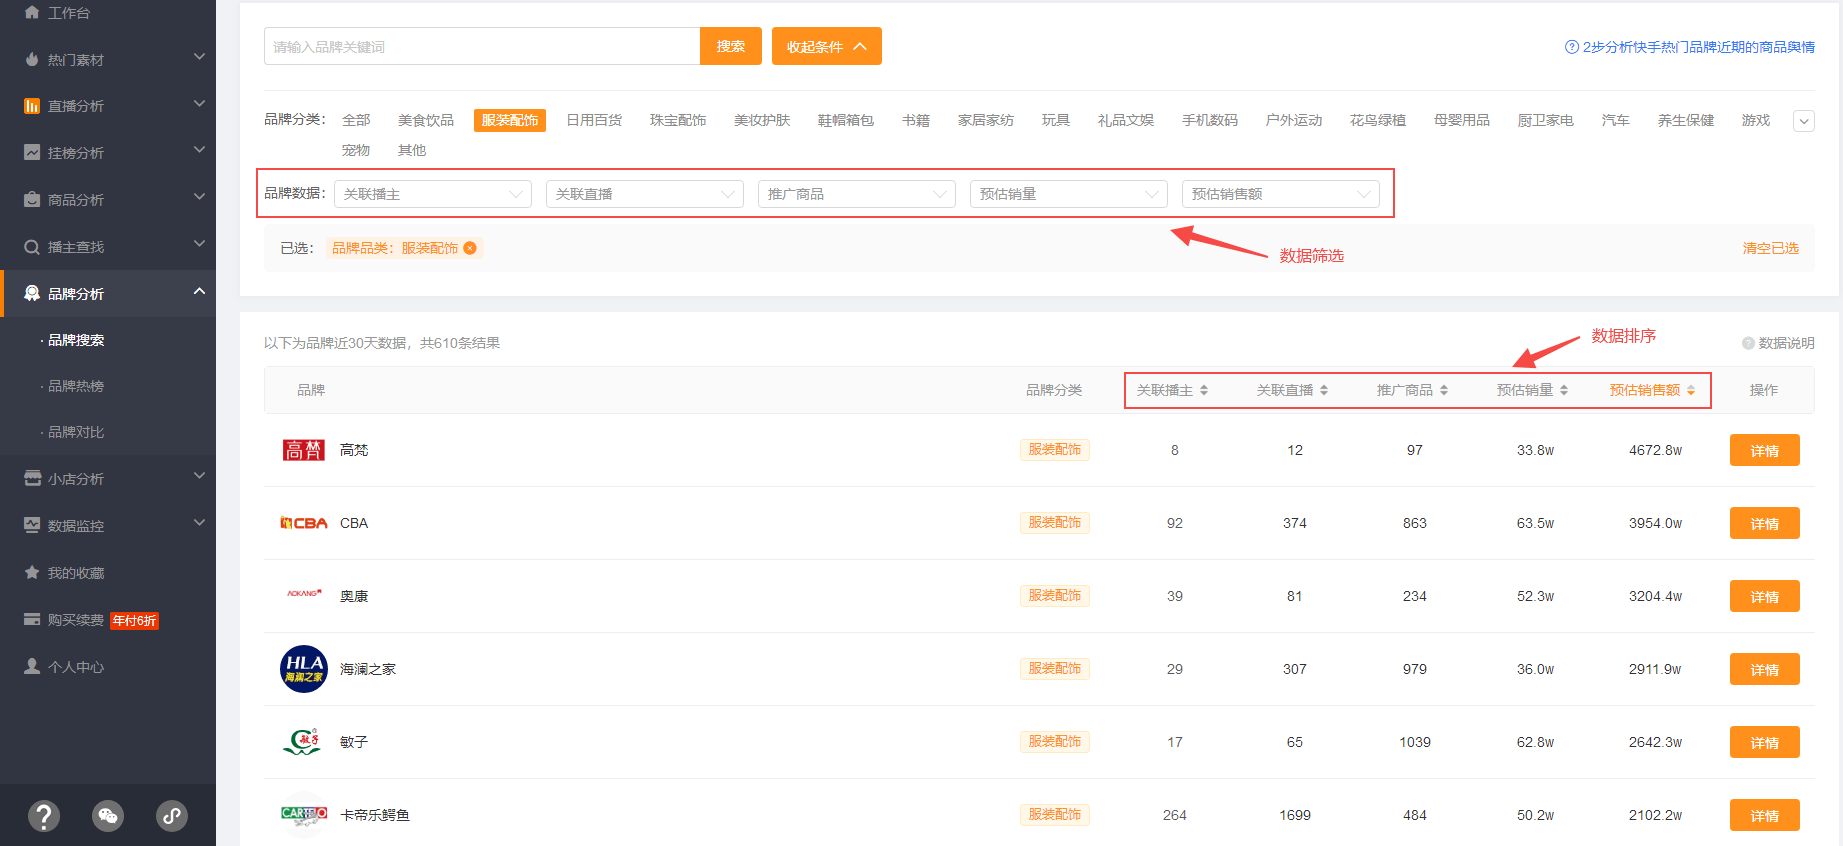
Task: Open the 关联播主 filter dropdown
Action: point(433,194)
